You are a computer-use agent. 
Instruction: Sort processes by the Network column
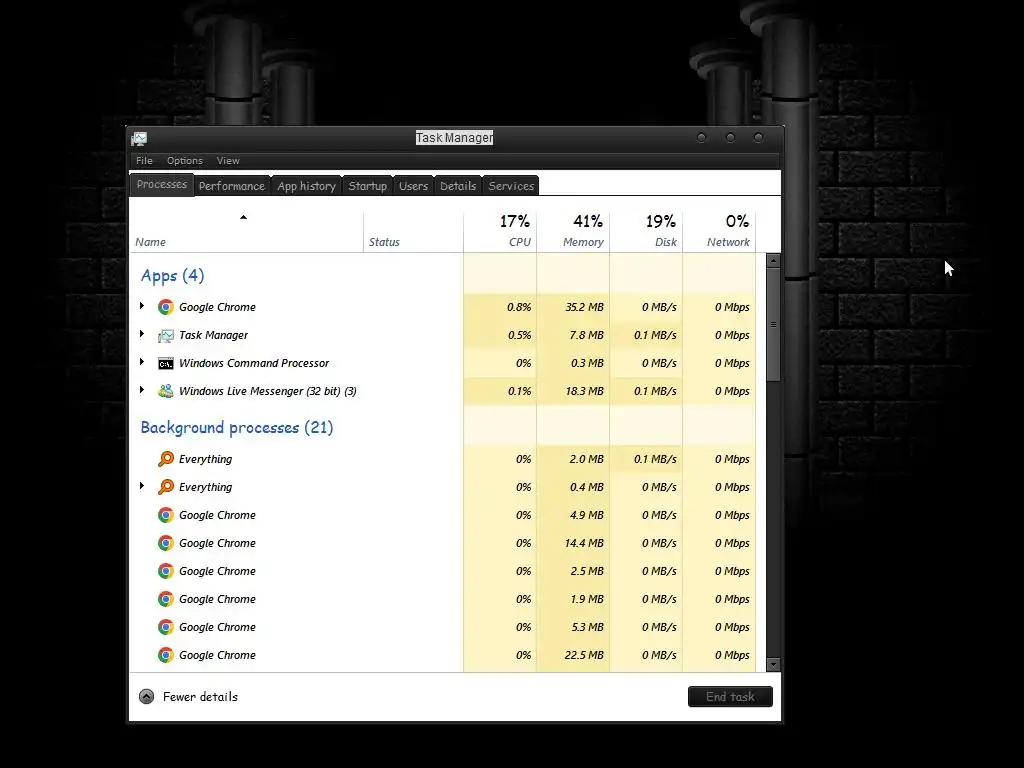click(720, 231)
